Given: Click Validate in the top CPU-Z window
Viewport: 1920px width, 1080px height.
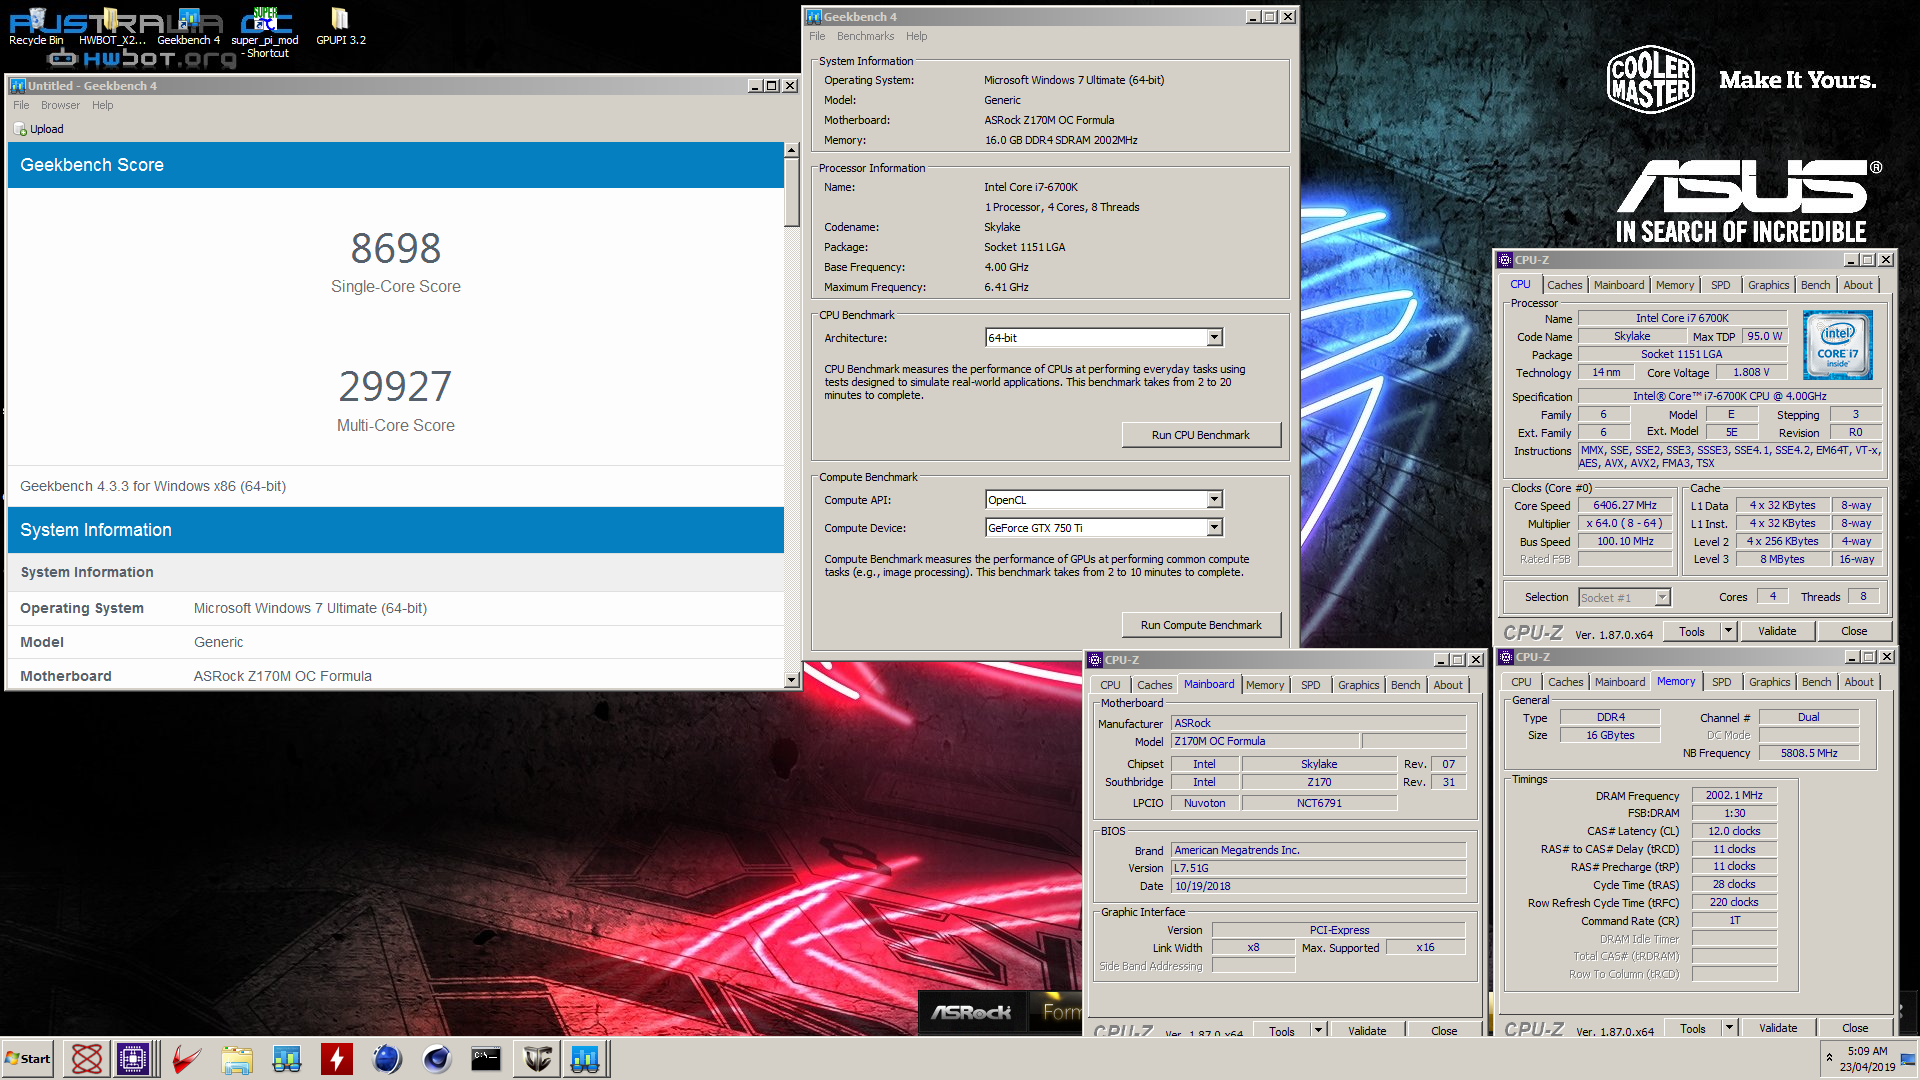Looking at the screenshot, I should click(1777, 632).
